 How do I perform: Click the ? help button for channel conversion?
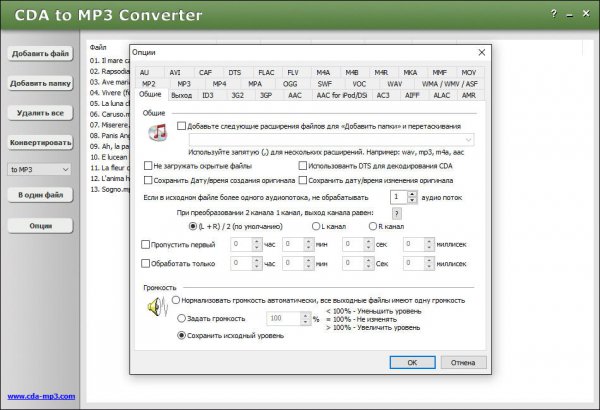396,213
